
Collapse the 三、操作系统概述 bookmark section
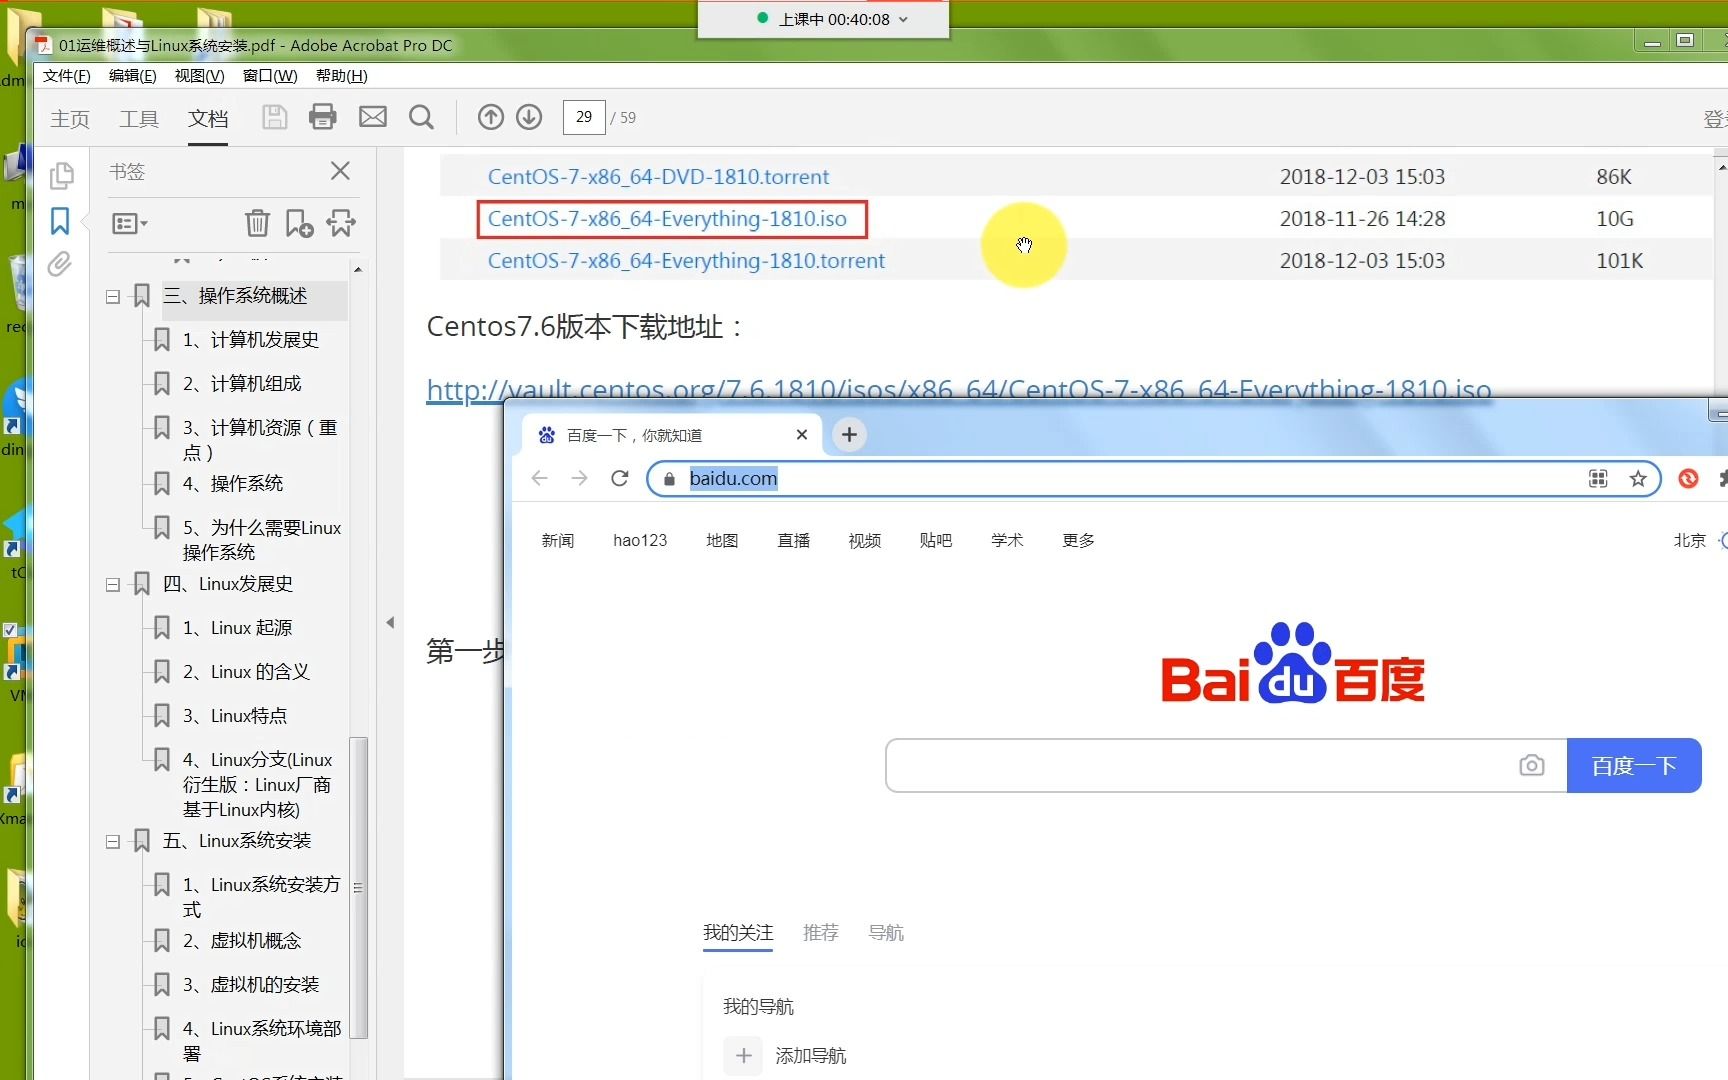pyautogui.click(x=113, y=296)
